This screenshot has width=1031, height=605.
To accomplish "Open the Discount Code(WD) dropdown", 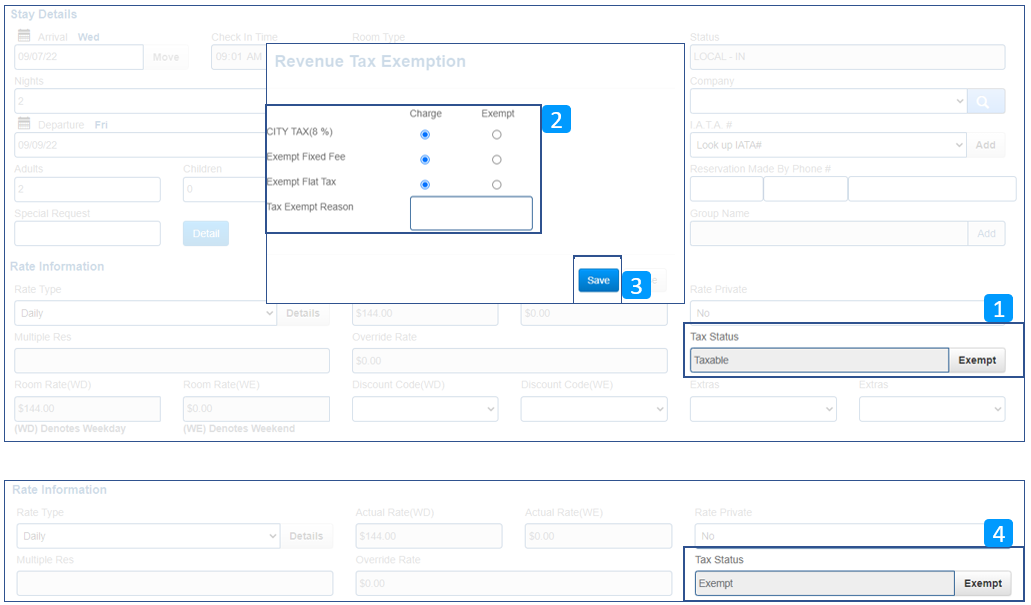I will 424,409.
